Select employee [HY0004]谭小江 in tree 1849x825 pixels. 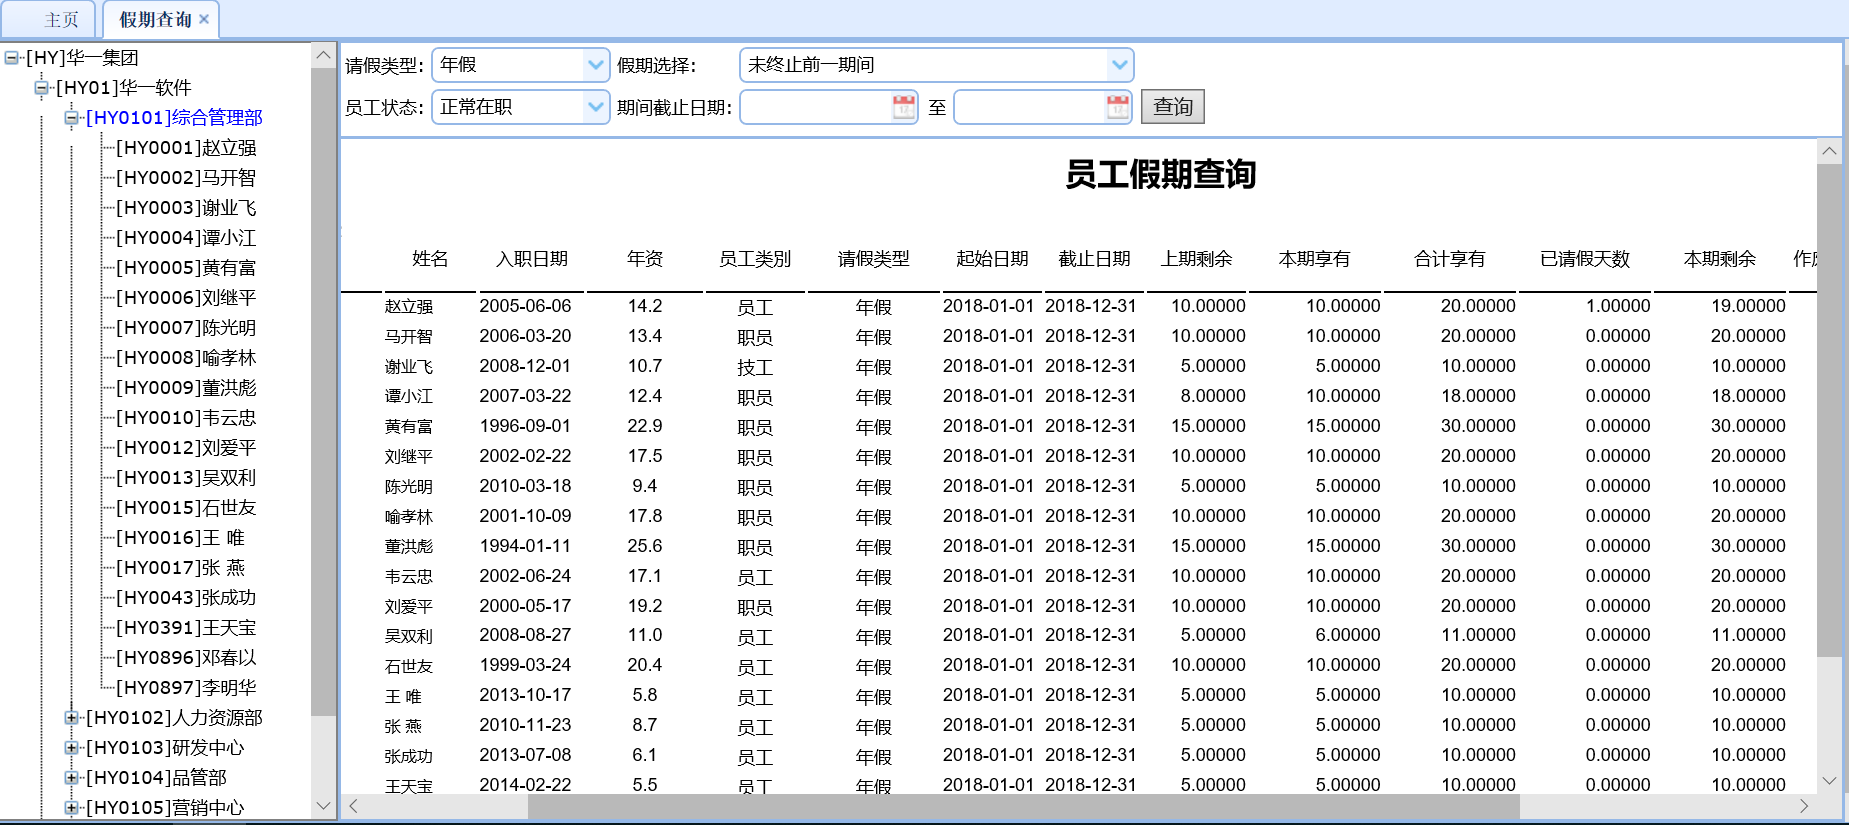pyautogui.click(x=186, y=238)
